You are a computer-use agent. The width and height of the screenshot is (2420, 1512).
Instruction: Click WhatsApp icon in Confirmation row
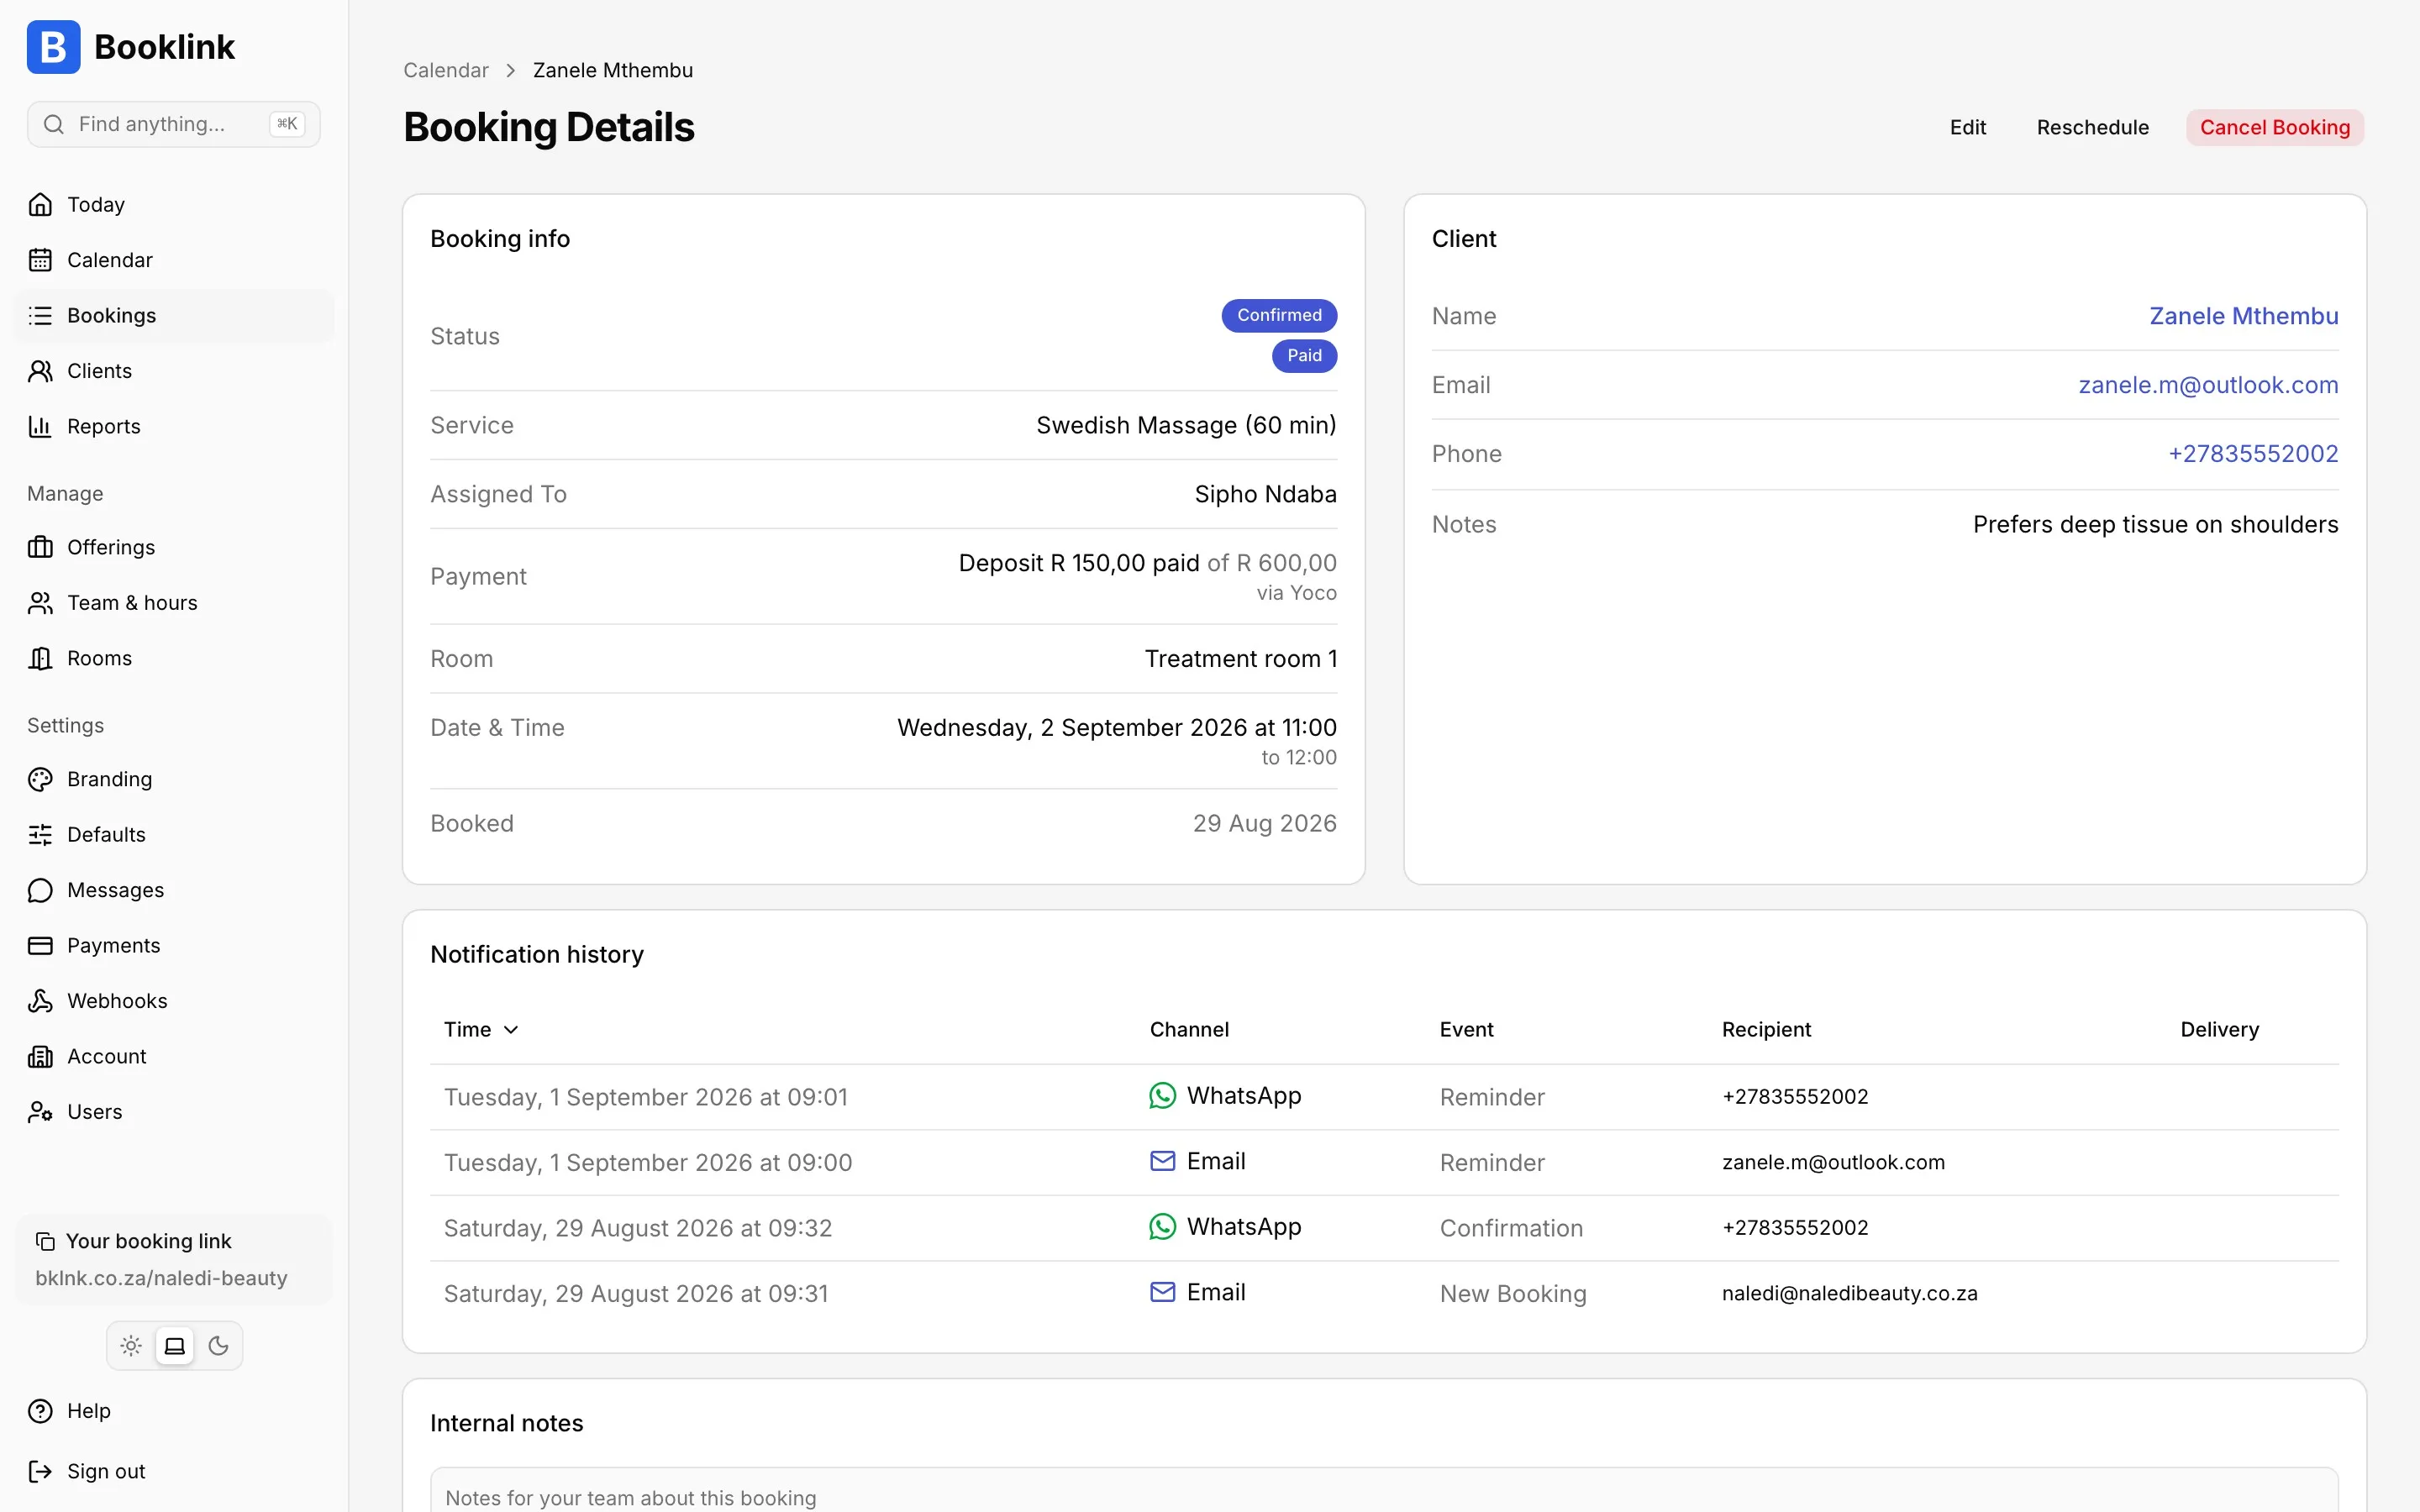(x=1162, y=1228)
